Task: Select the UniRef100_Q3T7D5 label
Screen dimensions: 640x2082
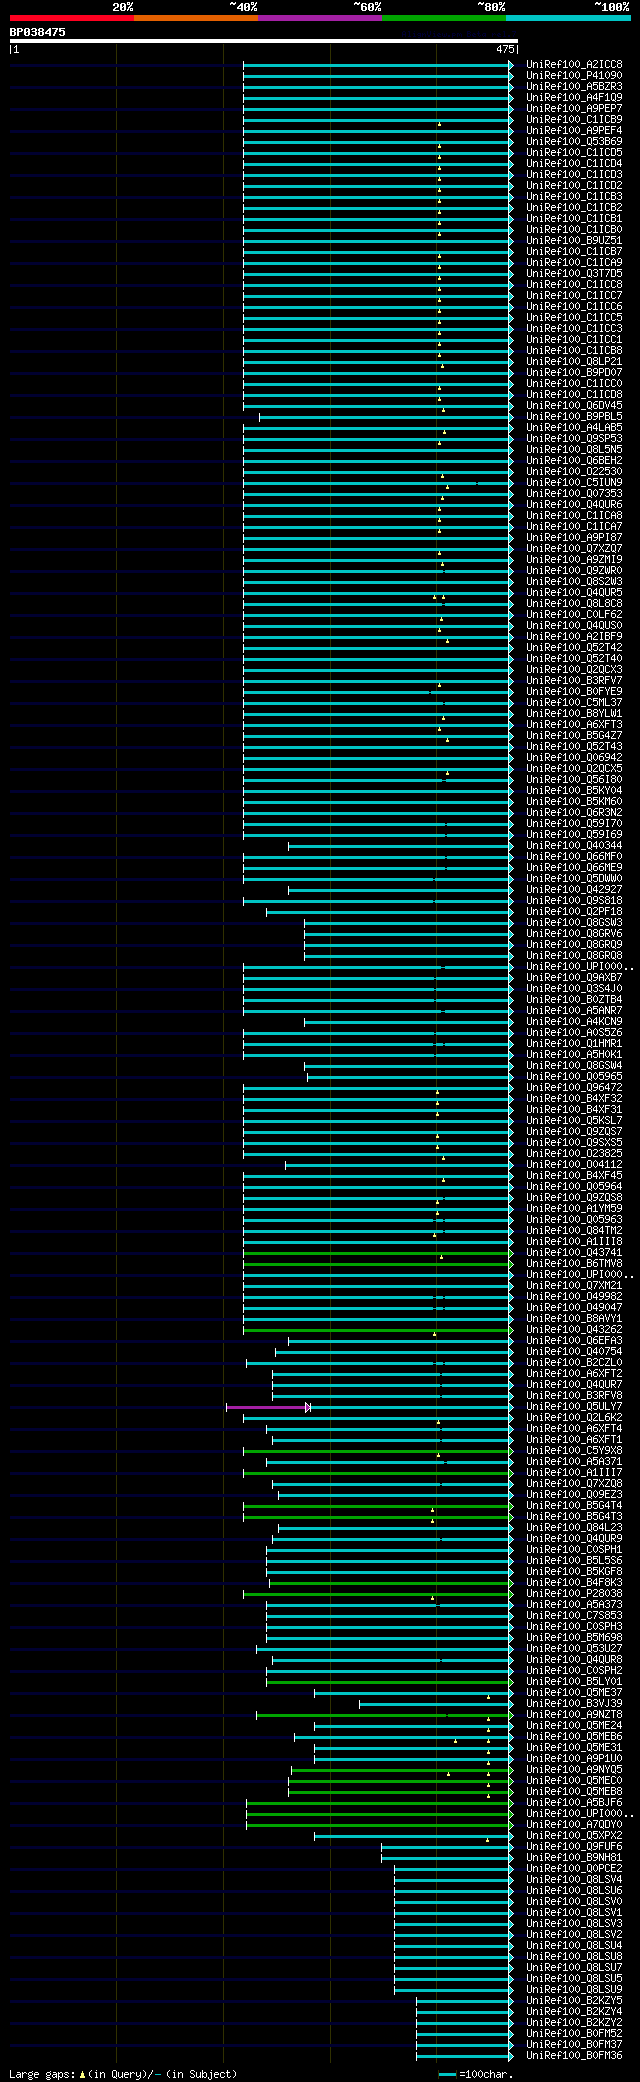Action: click(574, 274)
